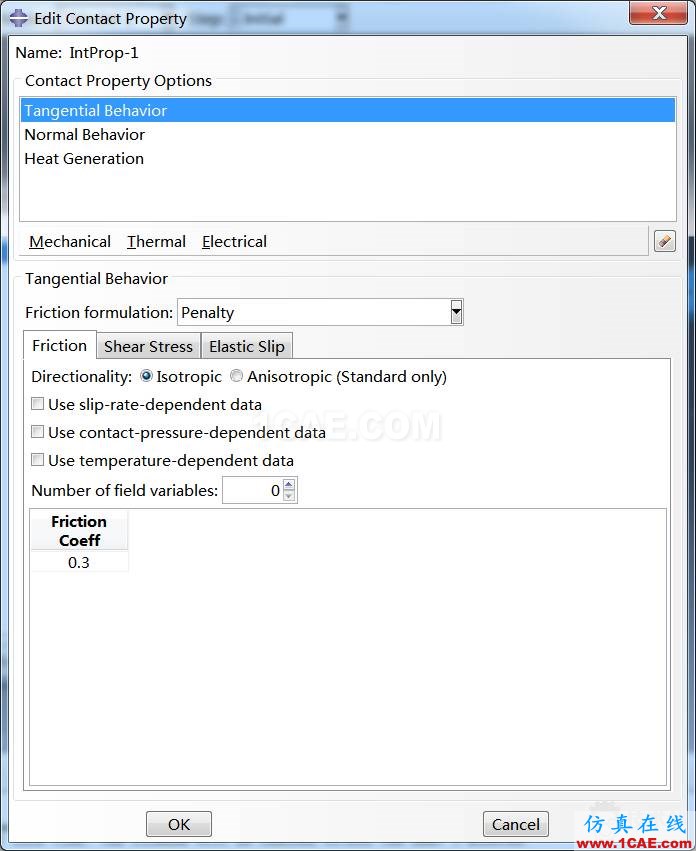
Task: Enable Use slip-rate-dependent data
Action: click(x=37, y=404)
